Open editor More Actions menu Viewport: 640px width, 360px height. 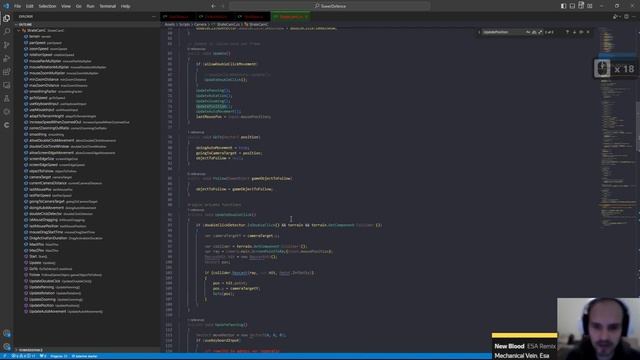tap(634, 17)
